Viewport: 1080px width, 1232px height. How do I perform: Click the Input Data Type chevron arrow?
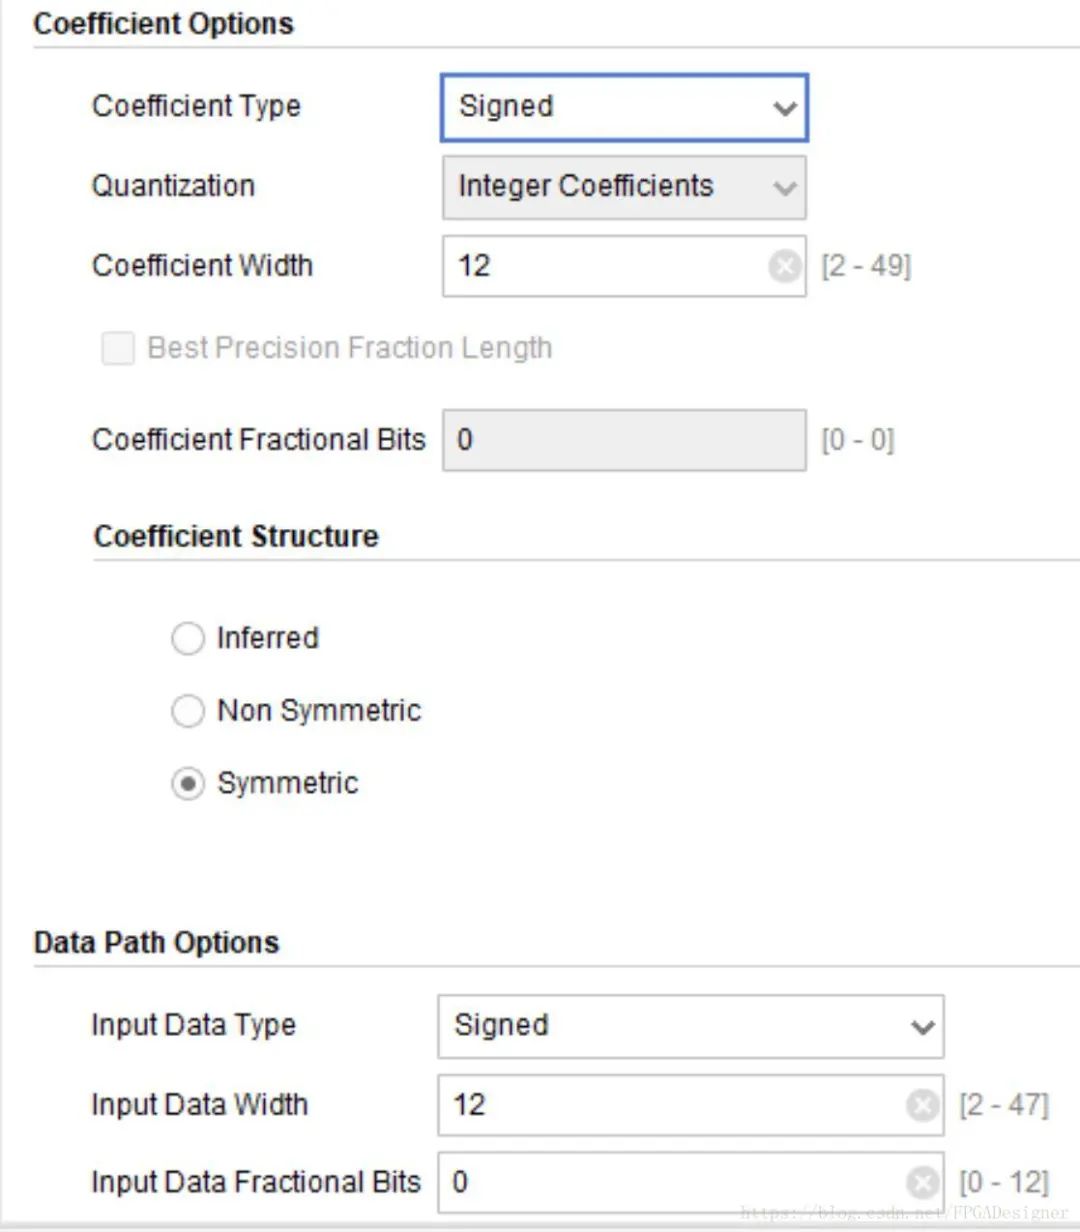point(922,1027)
